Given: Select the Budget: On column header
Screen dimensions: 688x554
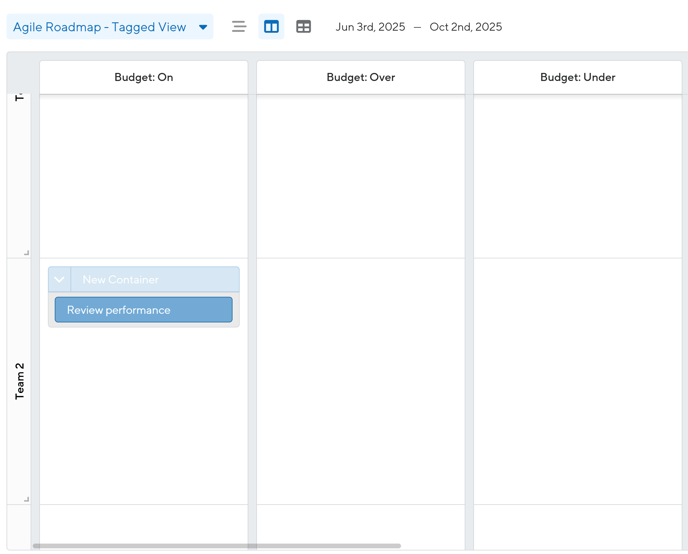Looking at the screenshot, I should click(143, 77).
